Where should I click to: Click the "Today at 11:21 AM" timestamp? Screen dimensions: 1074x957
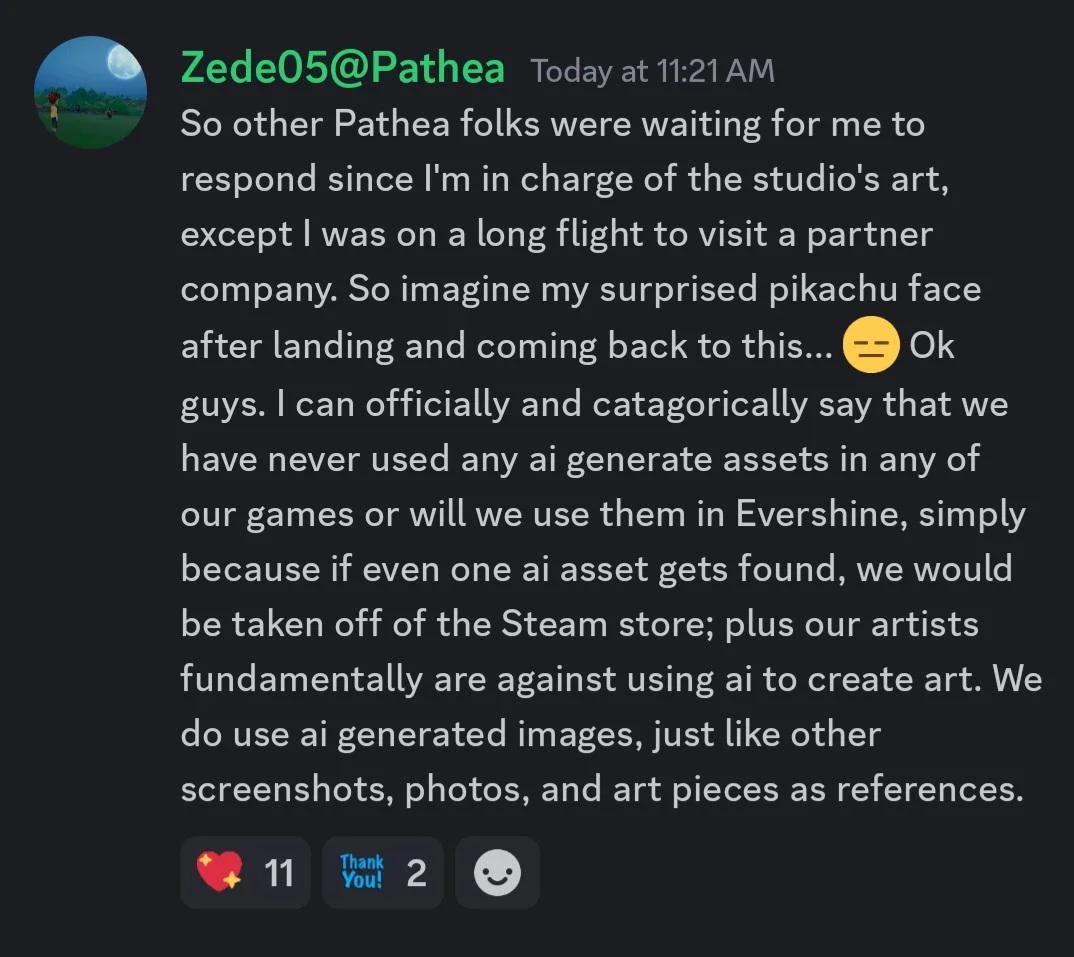[x=652, y=71]
